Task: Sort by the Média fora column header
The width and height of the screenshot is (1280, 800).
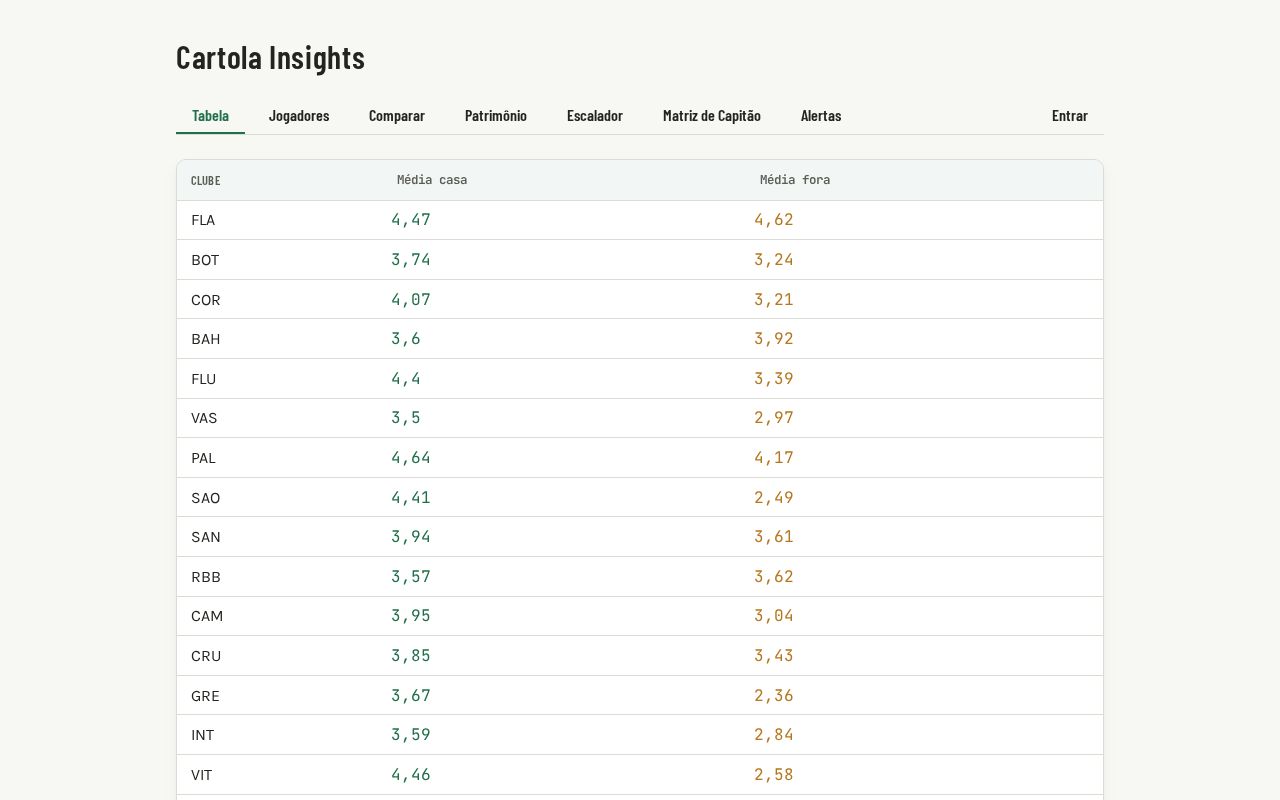Action: click(x=795, y=180)
